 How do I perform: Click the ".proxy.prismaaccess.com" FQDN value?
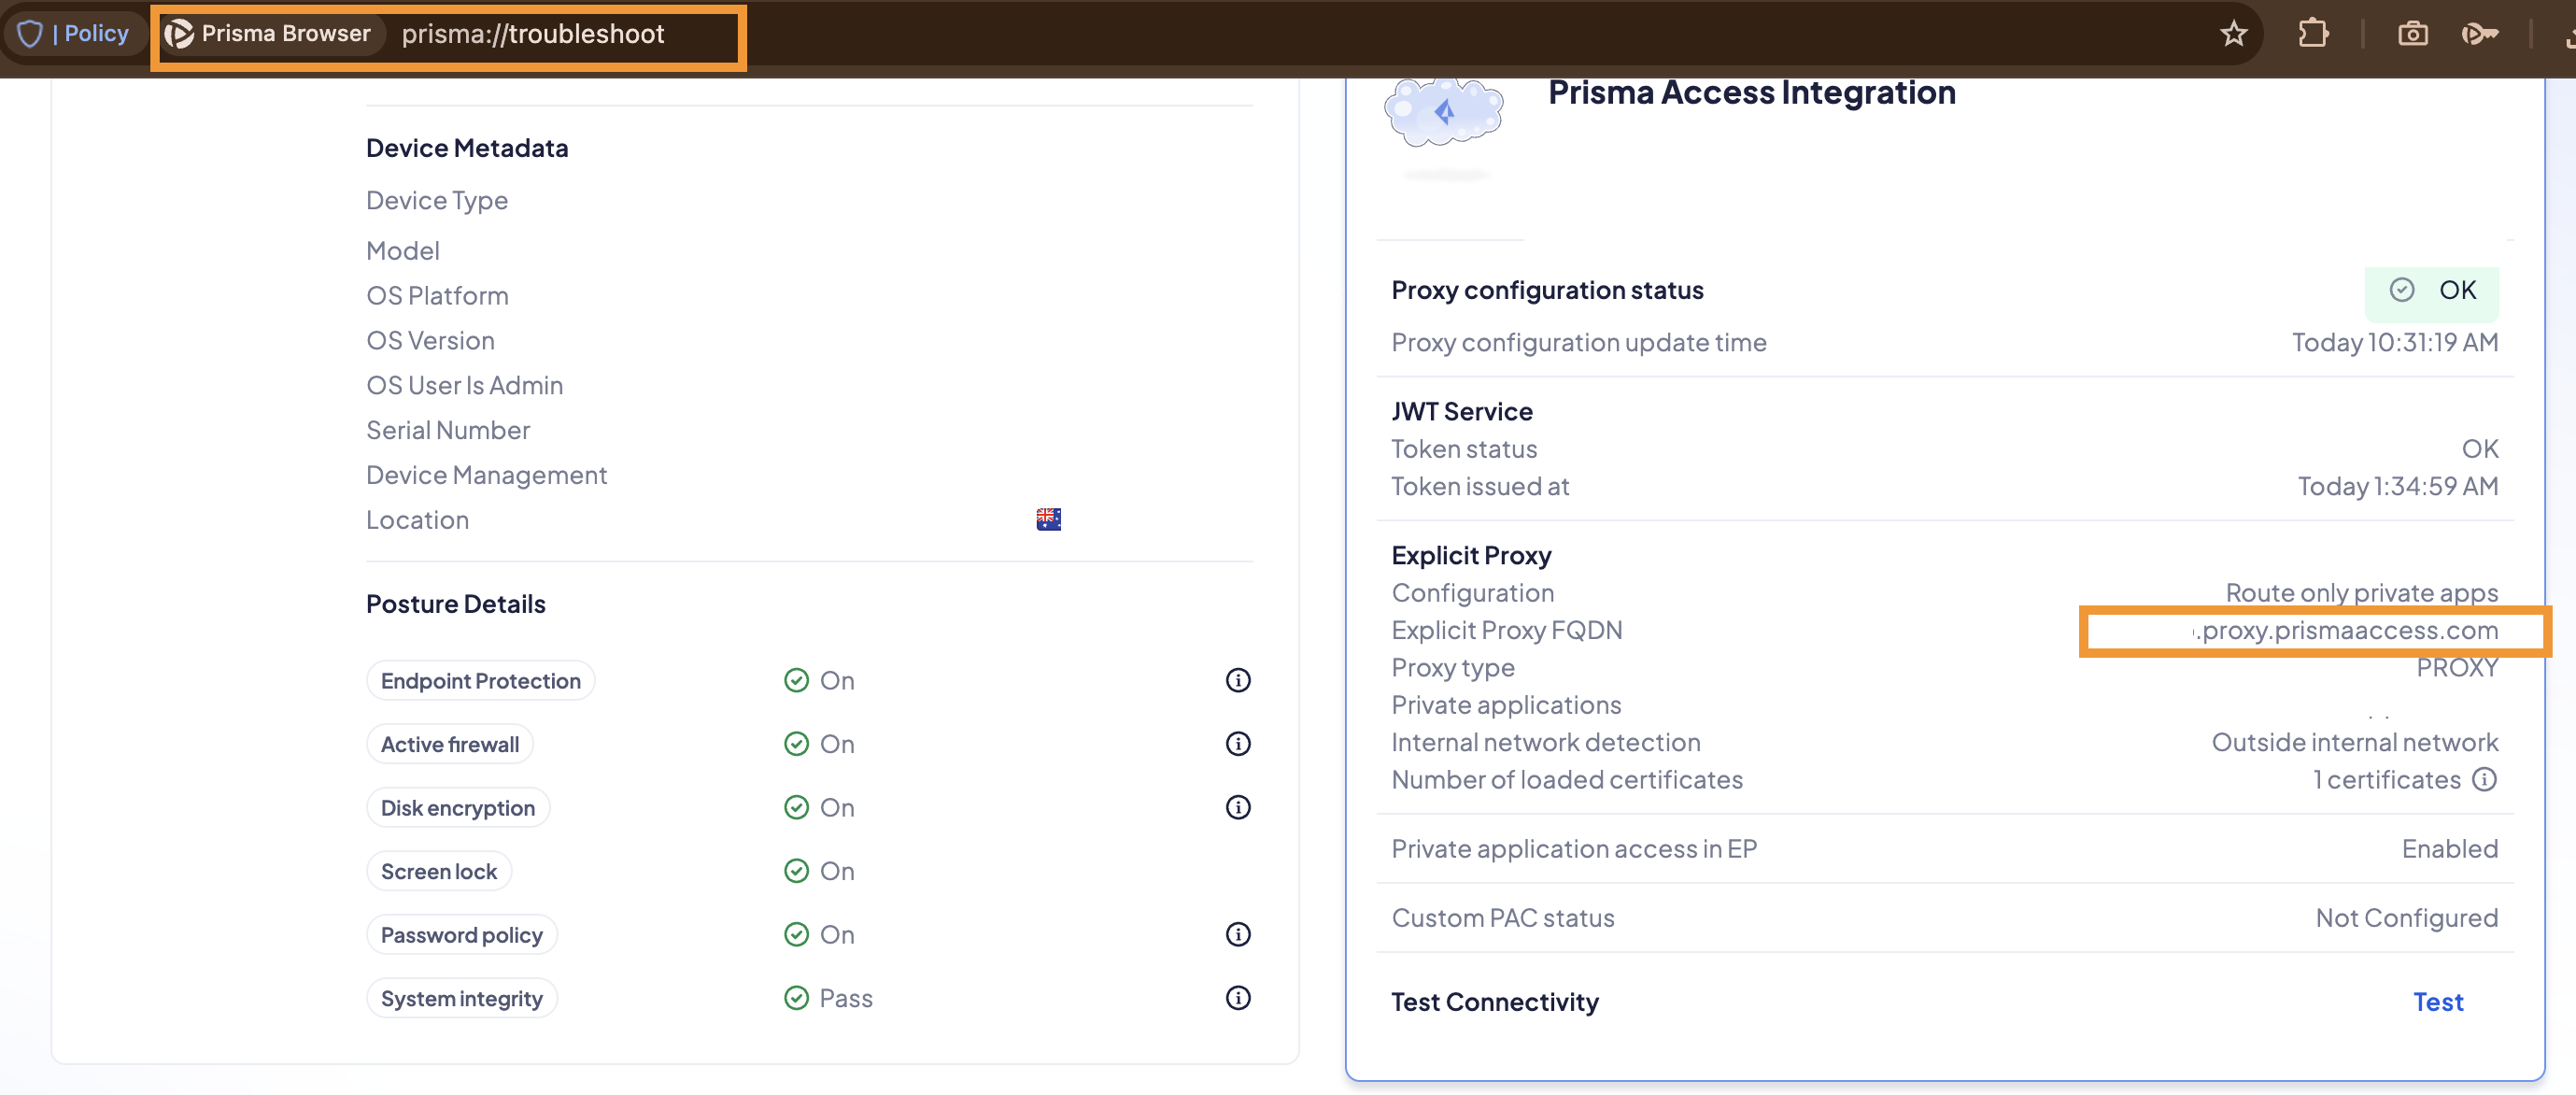point(2345,630)
